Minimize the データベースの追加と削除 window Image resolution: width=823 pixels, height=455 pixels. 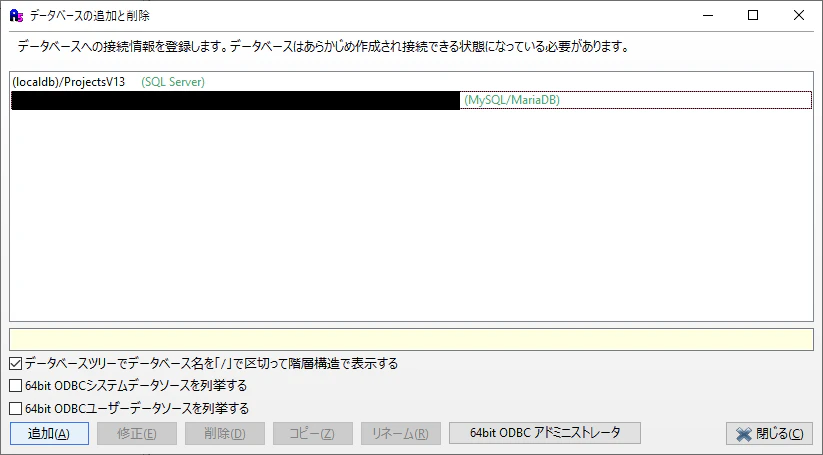[708, 15]
